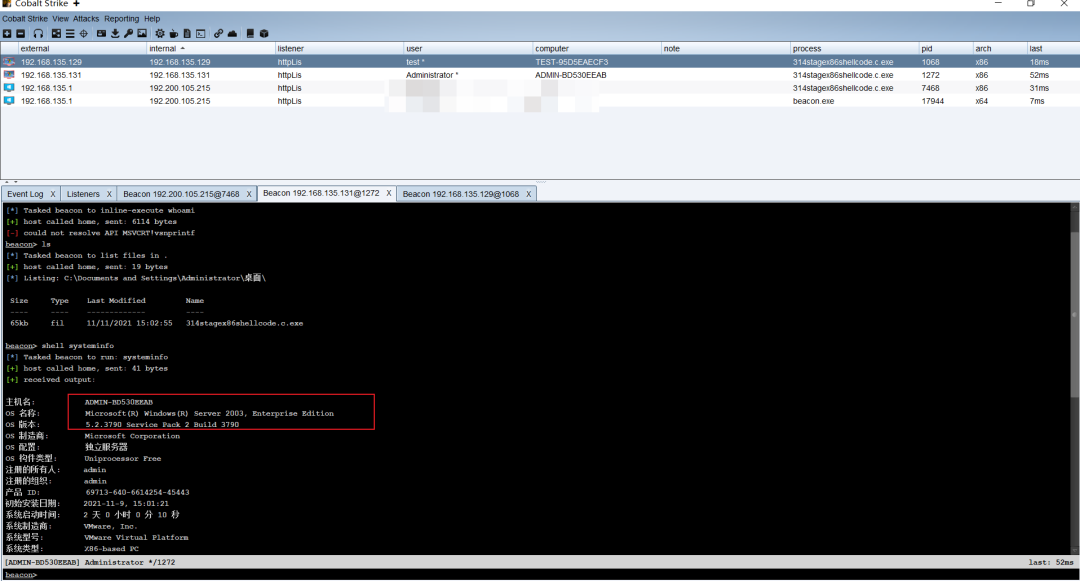
Task: Click the About cube icon in toolbar
Action: click(264, 33)
